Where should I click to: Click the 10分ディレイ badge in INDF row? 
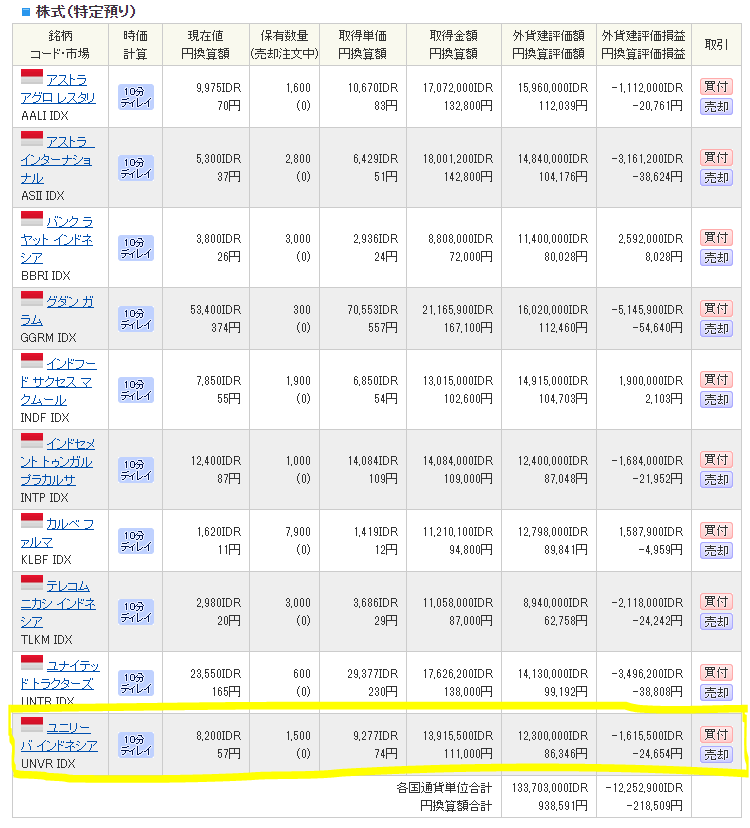click(136, 390)
